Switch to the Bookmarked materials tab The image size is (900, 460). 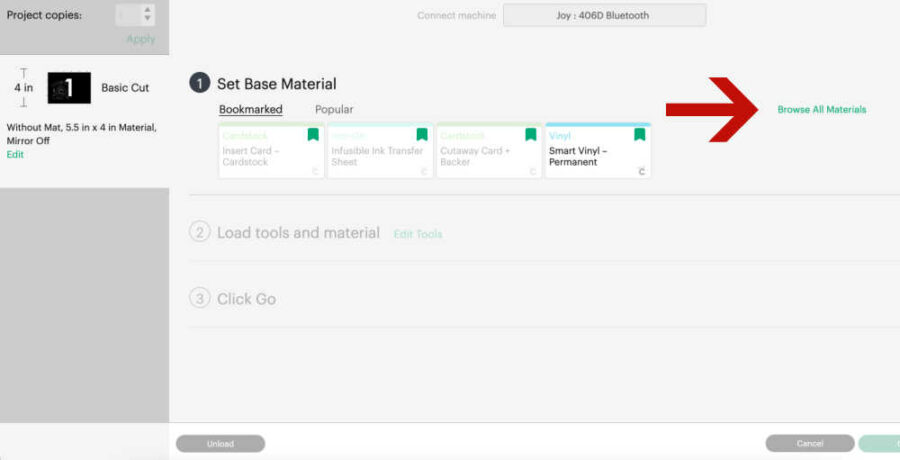[250, 109]
